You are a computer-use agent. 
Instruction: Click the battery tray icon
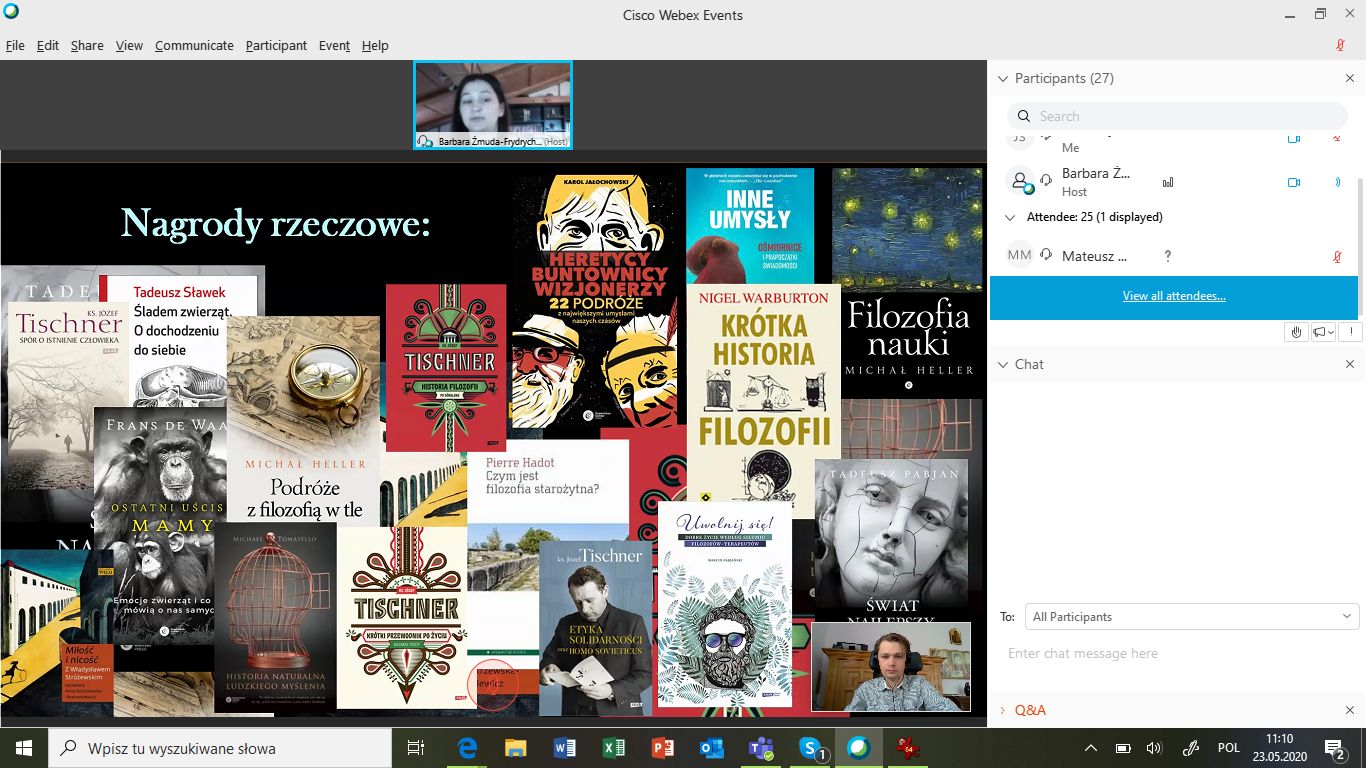point(1123,747)
